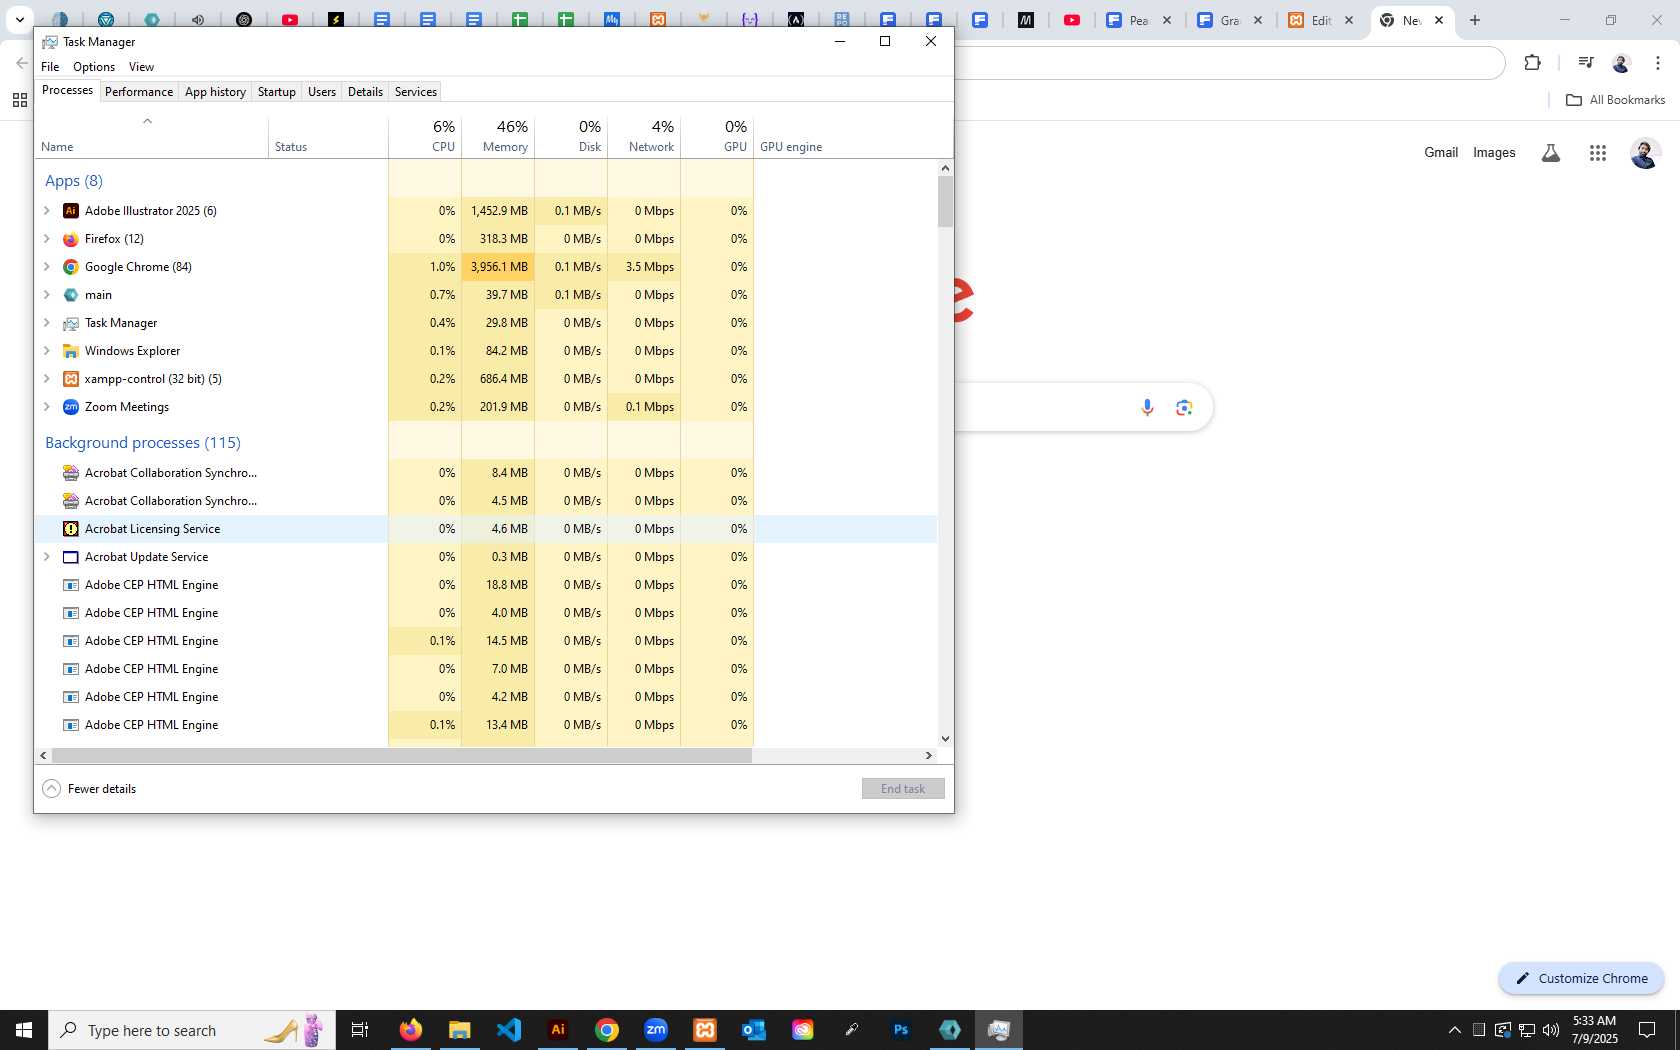Switch to the Performance tab
Screen dimensions: 1680x1050
coord(139,92)
